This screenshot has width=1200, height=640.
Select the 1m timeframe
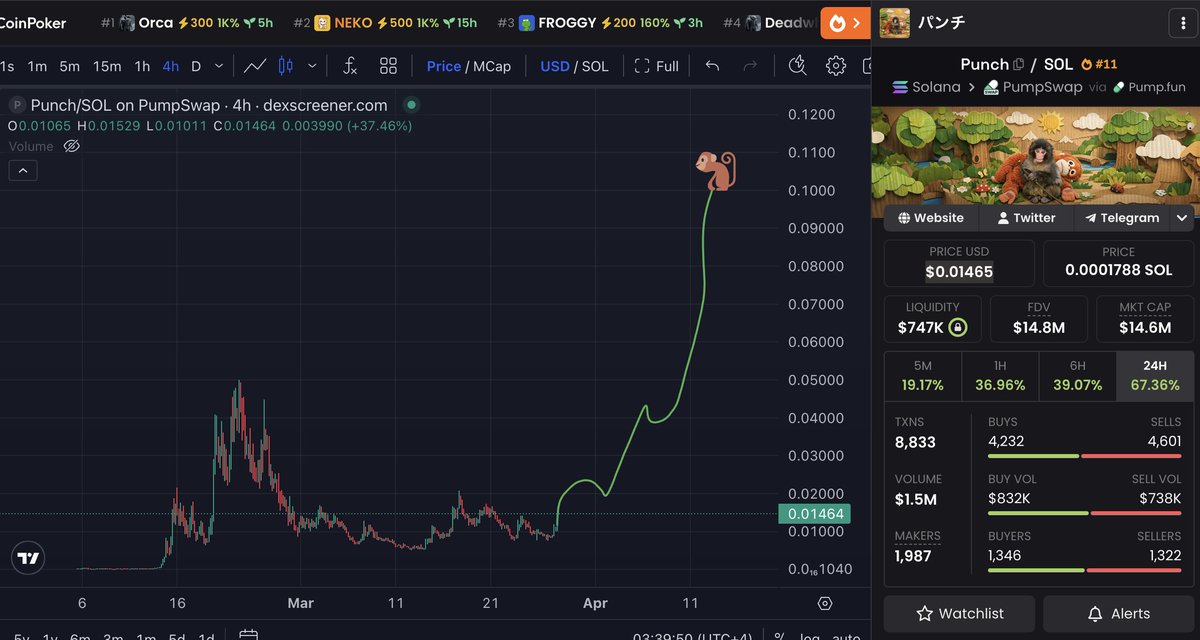37,66
